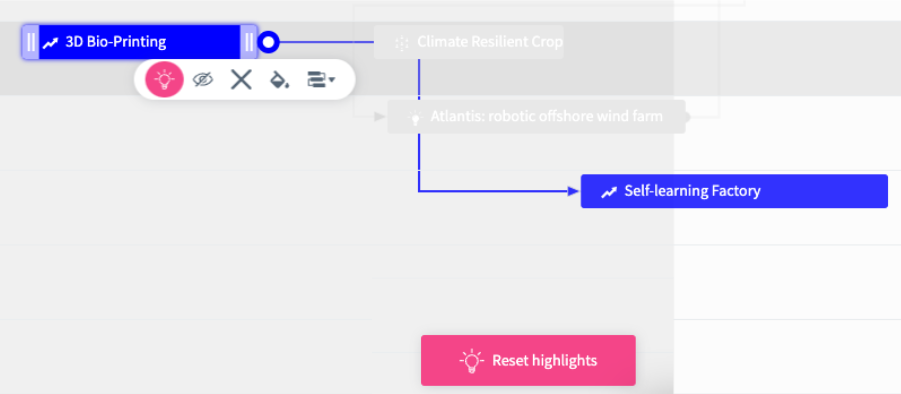This screenshot has height=394, width=901.
Task: Click arrowhead pointing to Self-learning Factory
Action: [x=573, y=191]
